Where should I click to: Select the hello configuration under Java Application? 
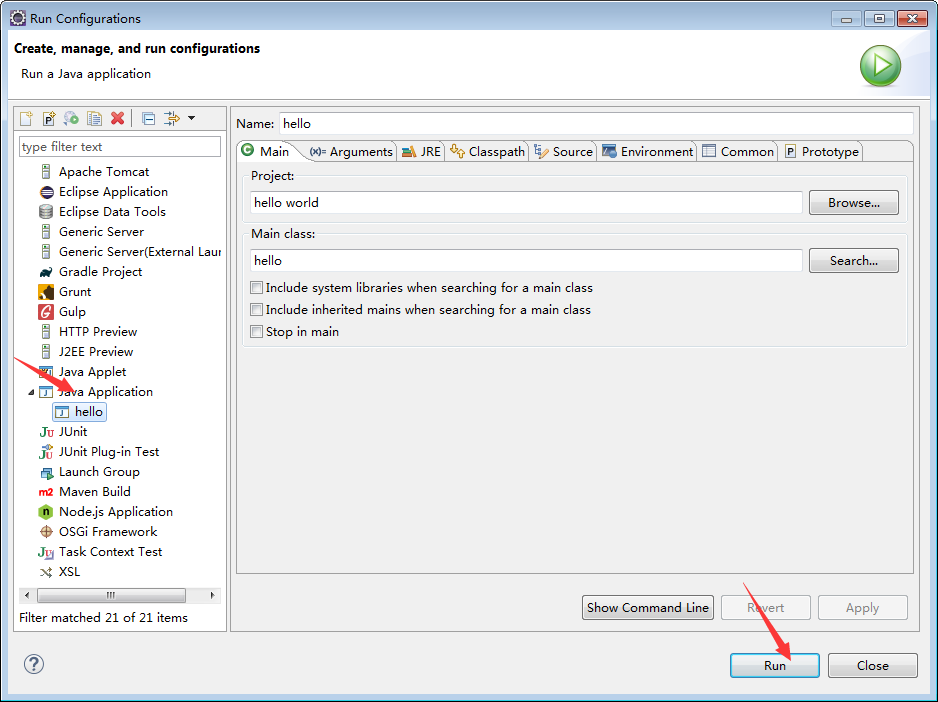click(x=80, y=412)
